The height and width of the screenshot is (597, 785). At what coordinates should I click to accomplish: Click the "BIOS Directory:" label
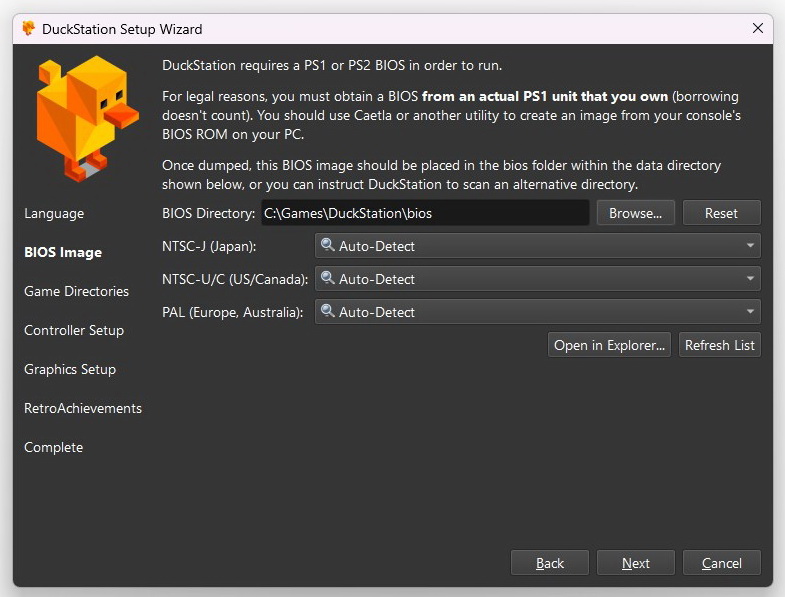click(x=209, y=213)
